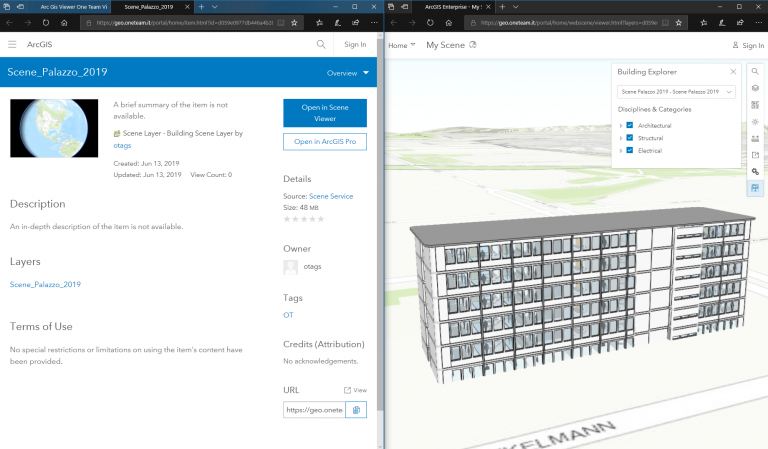Refresh the page in left browser
768x449 pixels.
click(x=46, y=23)
